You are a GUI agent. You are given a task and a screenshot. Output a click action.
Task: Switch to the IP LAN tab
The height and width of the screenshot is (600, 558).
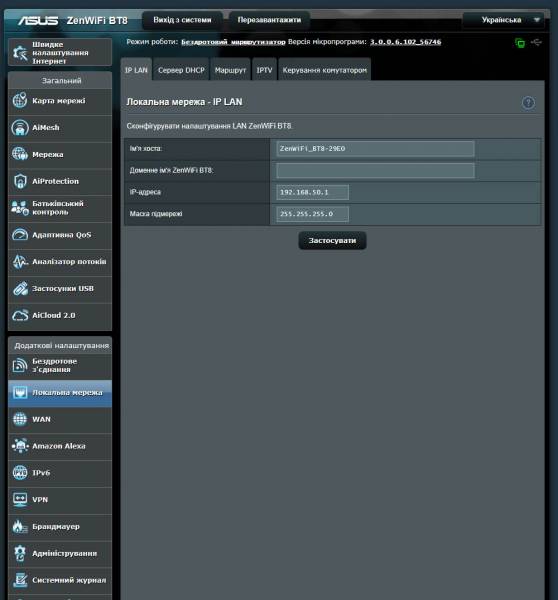coord(136,70)
